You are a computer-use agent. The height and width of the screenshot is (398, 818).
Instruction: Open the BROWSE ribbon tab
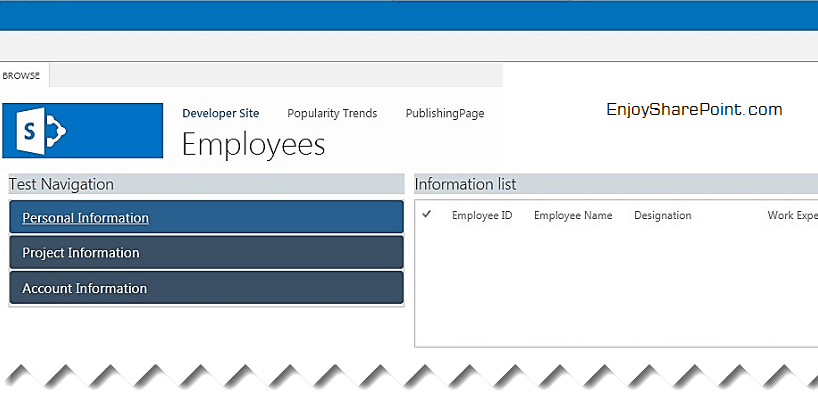point(21,76)
